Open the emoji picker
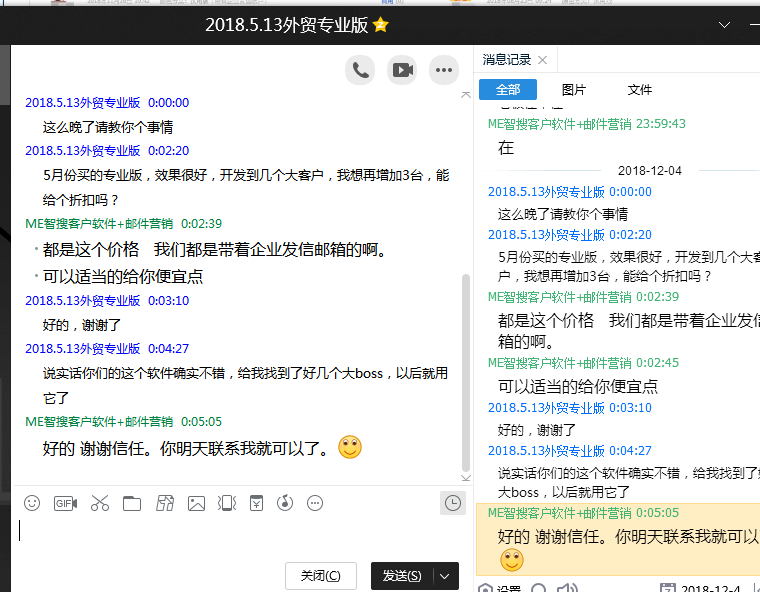 [32, 503]
